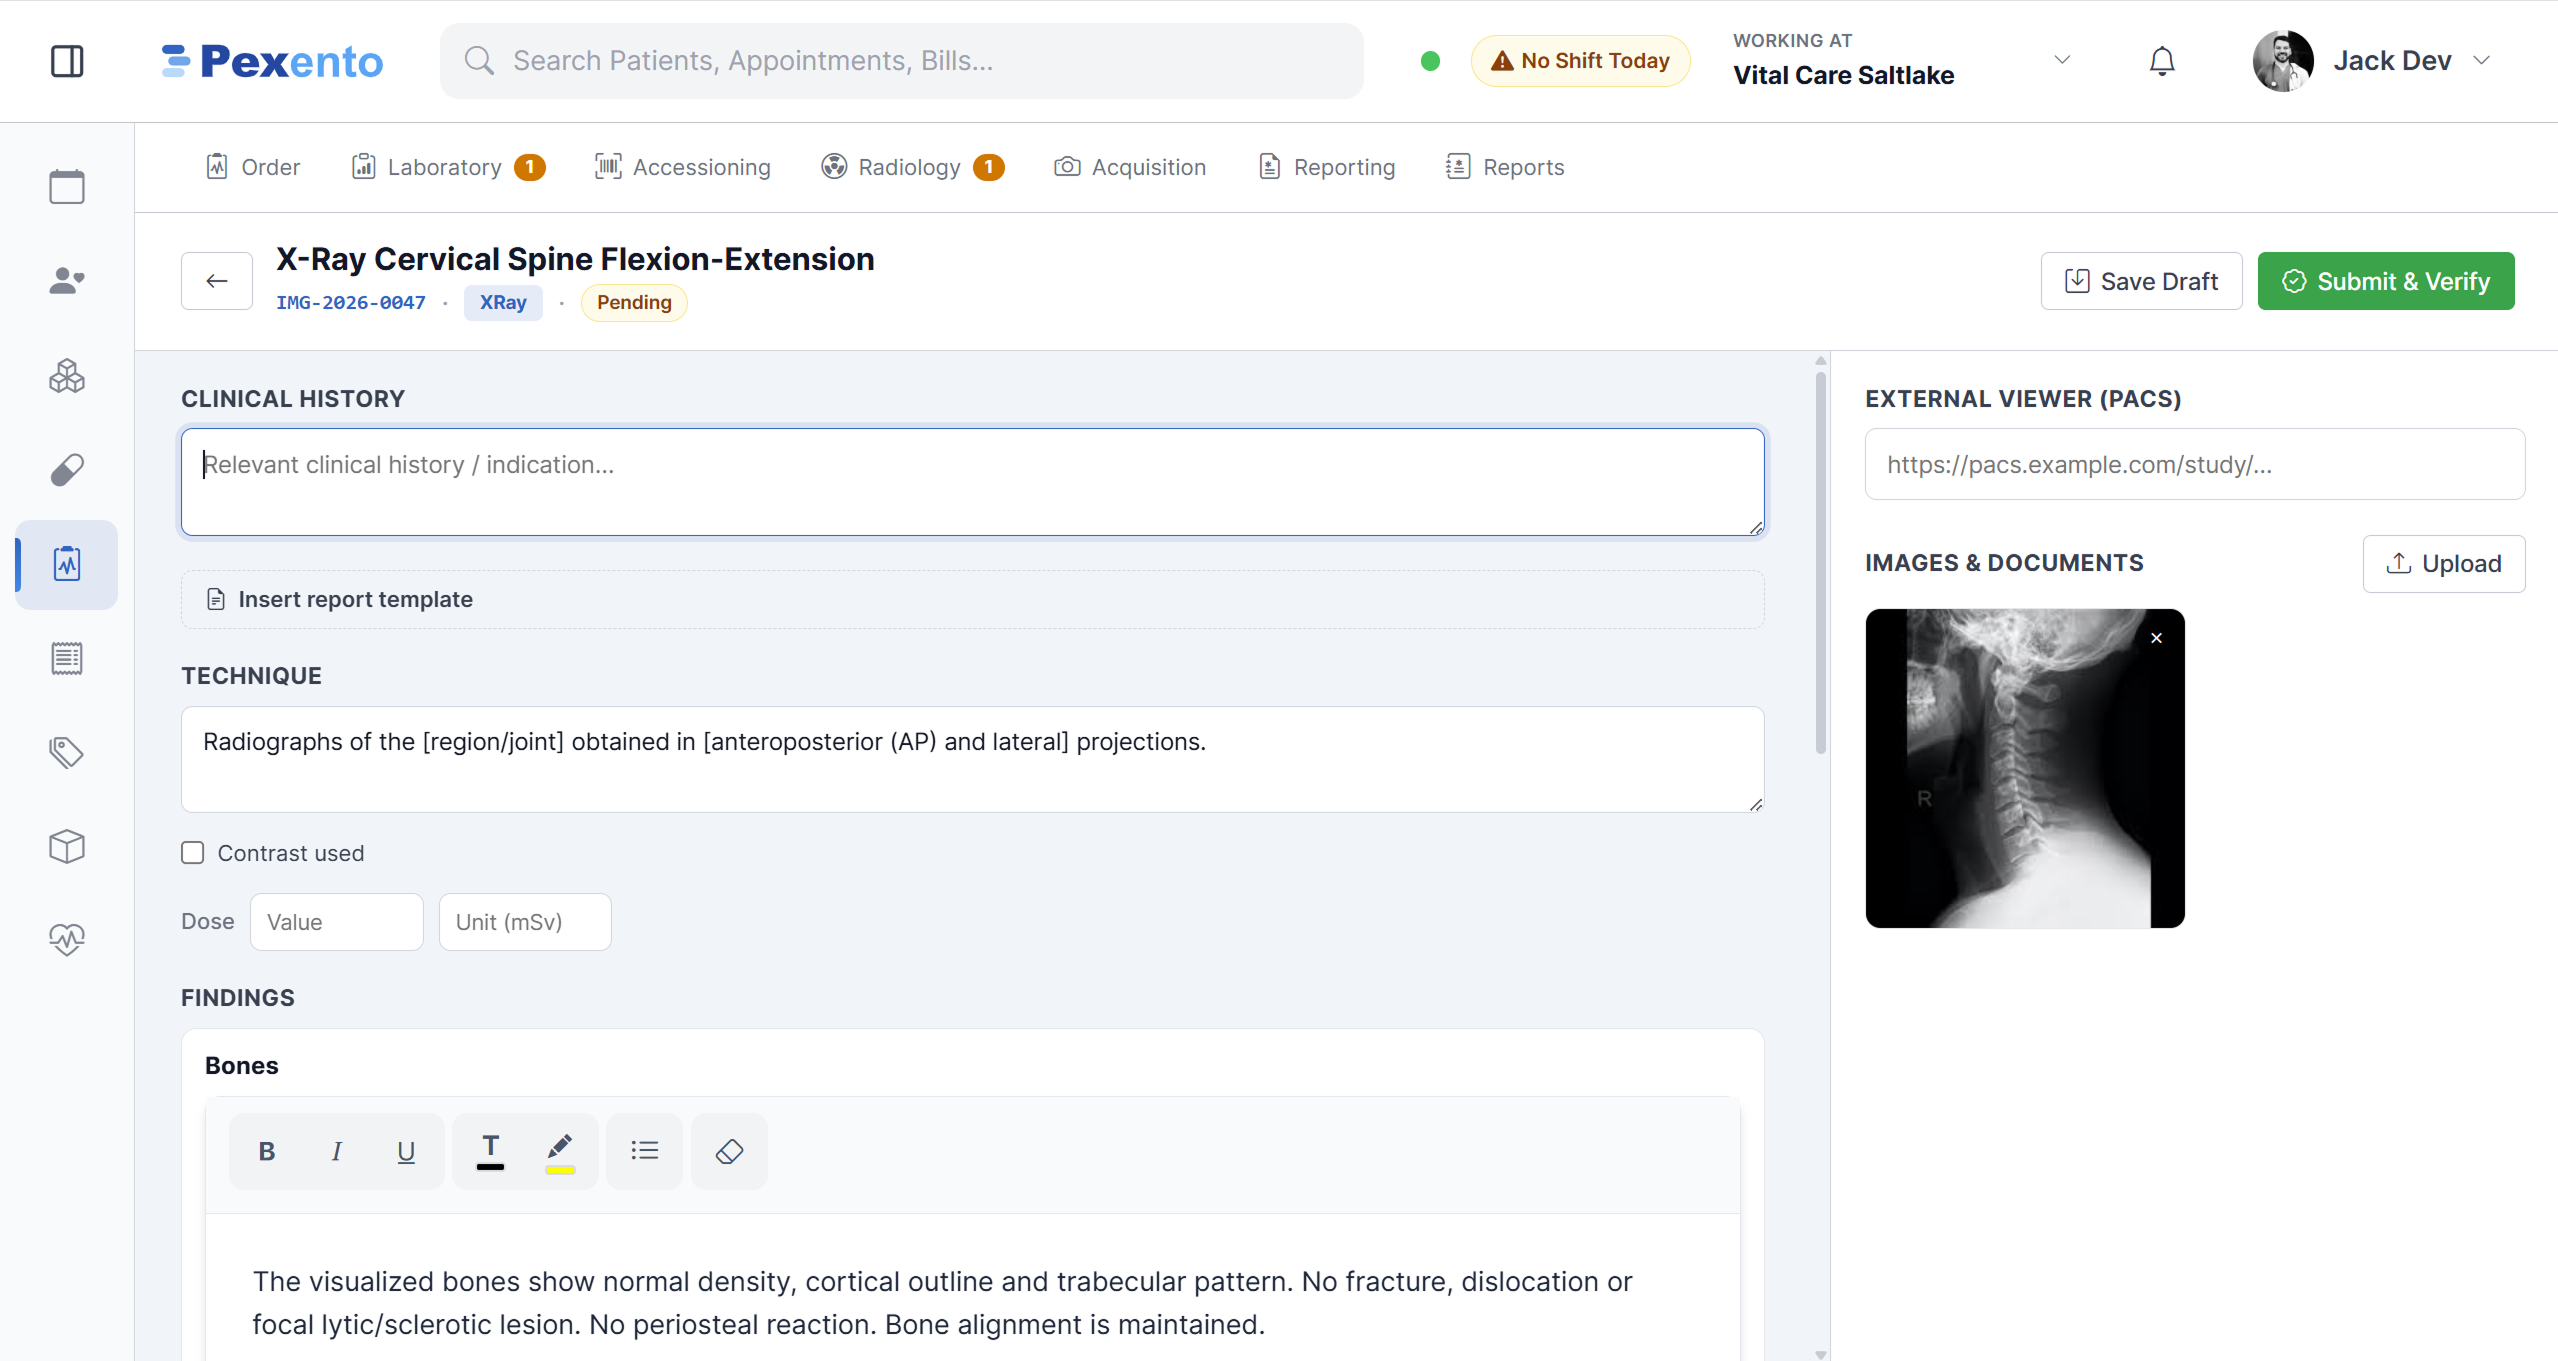Toggle the Contrast used checkbox
This screenshot has width=2558, height=1361.
193,853
